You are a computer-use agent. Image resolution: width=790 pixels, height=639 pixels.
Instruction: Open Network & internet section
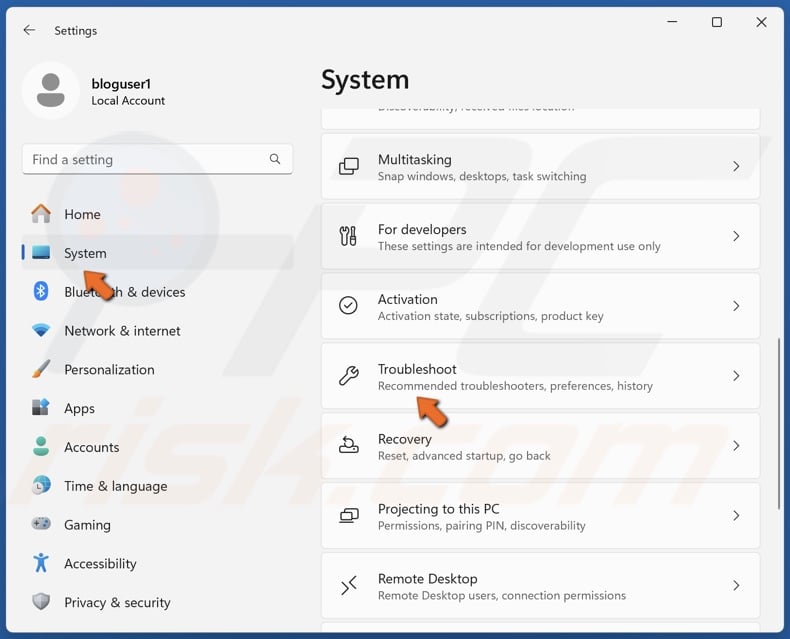(x=157, y=331)
